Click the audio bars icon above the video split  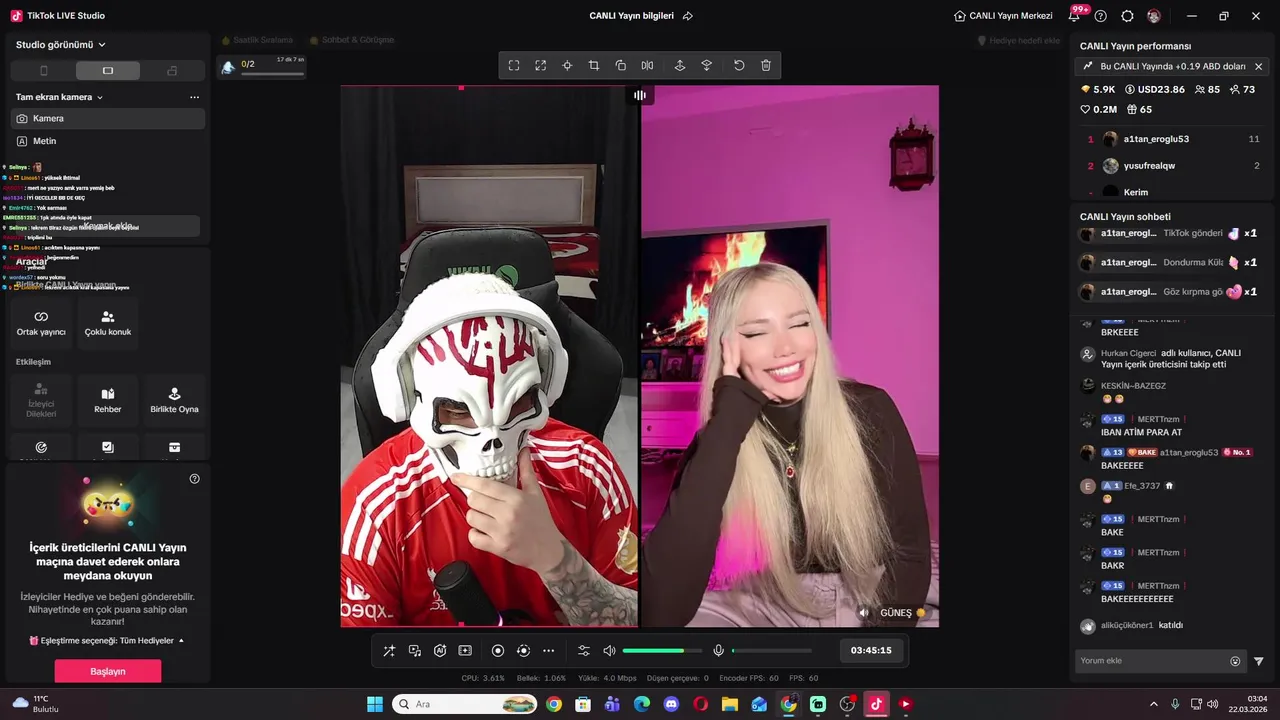tap(640, 95)
